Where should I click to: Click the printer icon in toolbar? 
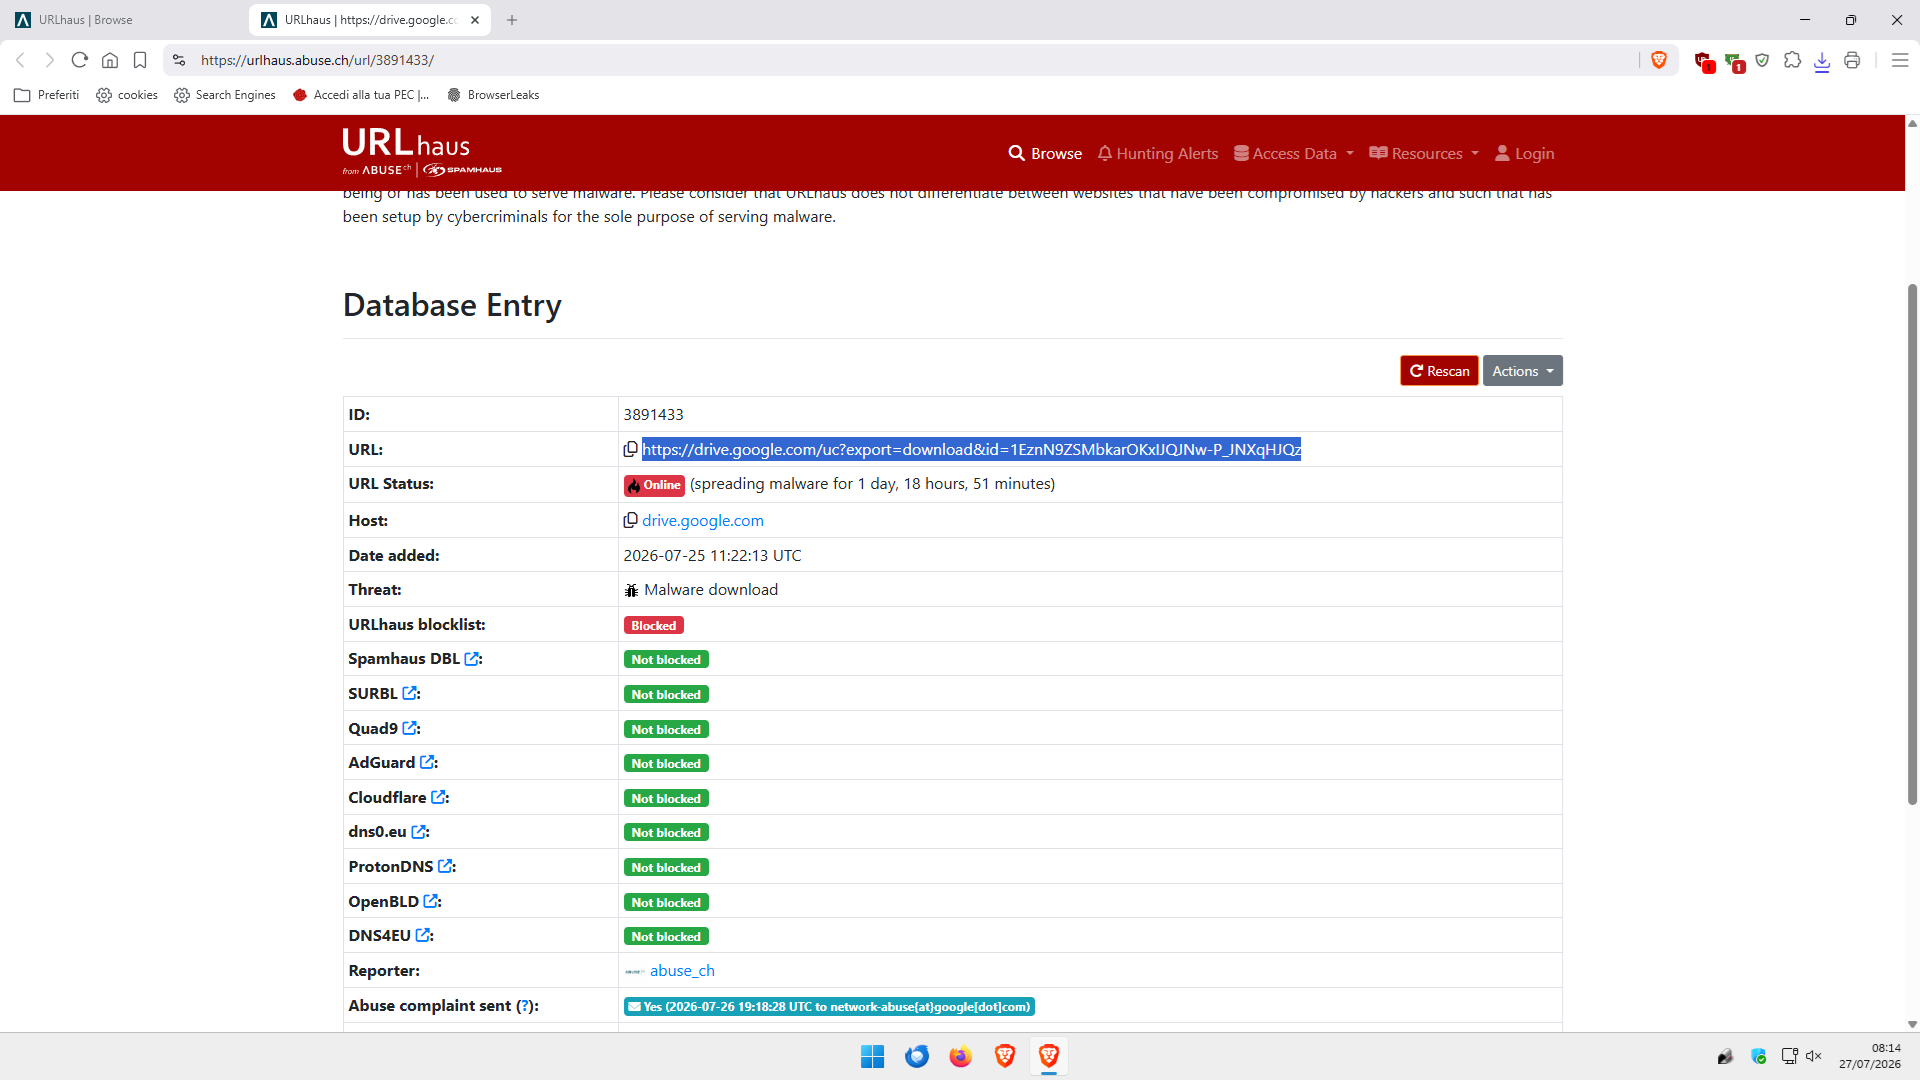pos(1852,60)
